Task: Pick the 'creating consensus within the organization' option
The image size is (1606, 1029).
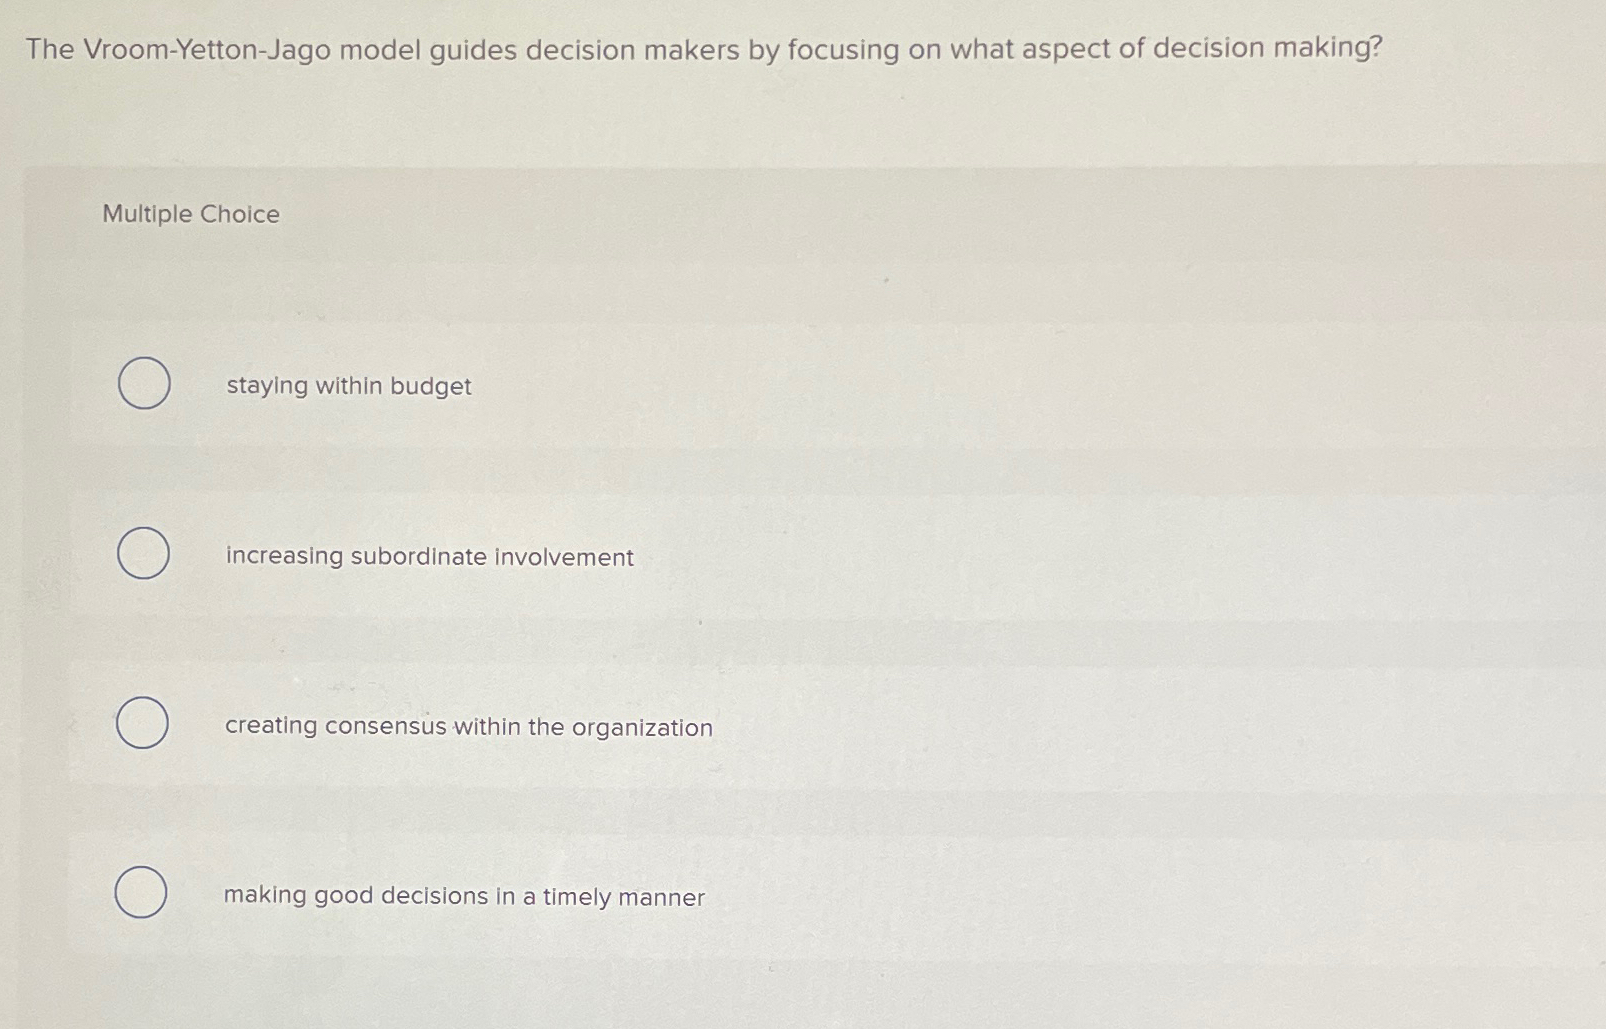Action: click(142, 725)
